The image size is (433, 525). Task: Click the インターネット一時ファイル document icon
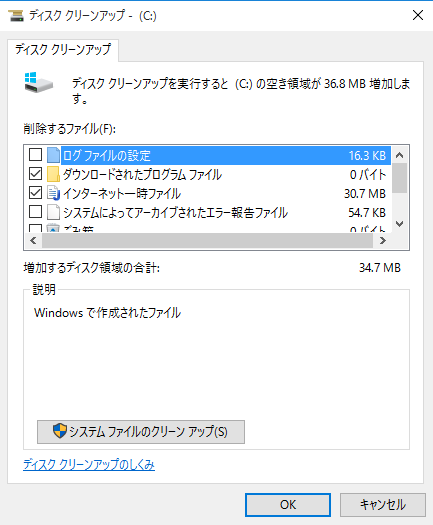click(53, 194)
